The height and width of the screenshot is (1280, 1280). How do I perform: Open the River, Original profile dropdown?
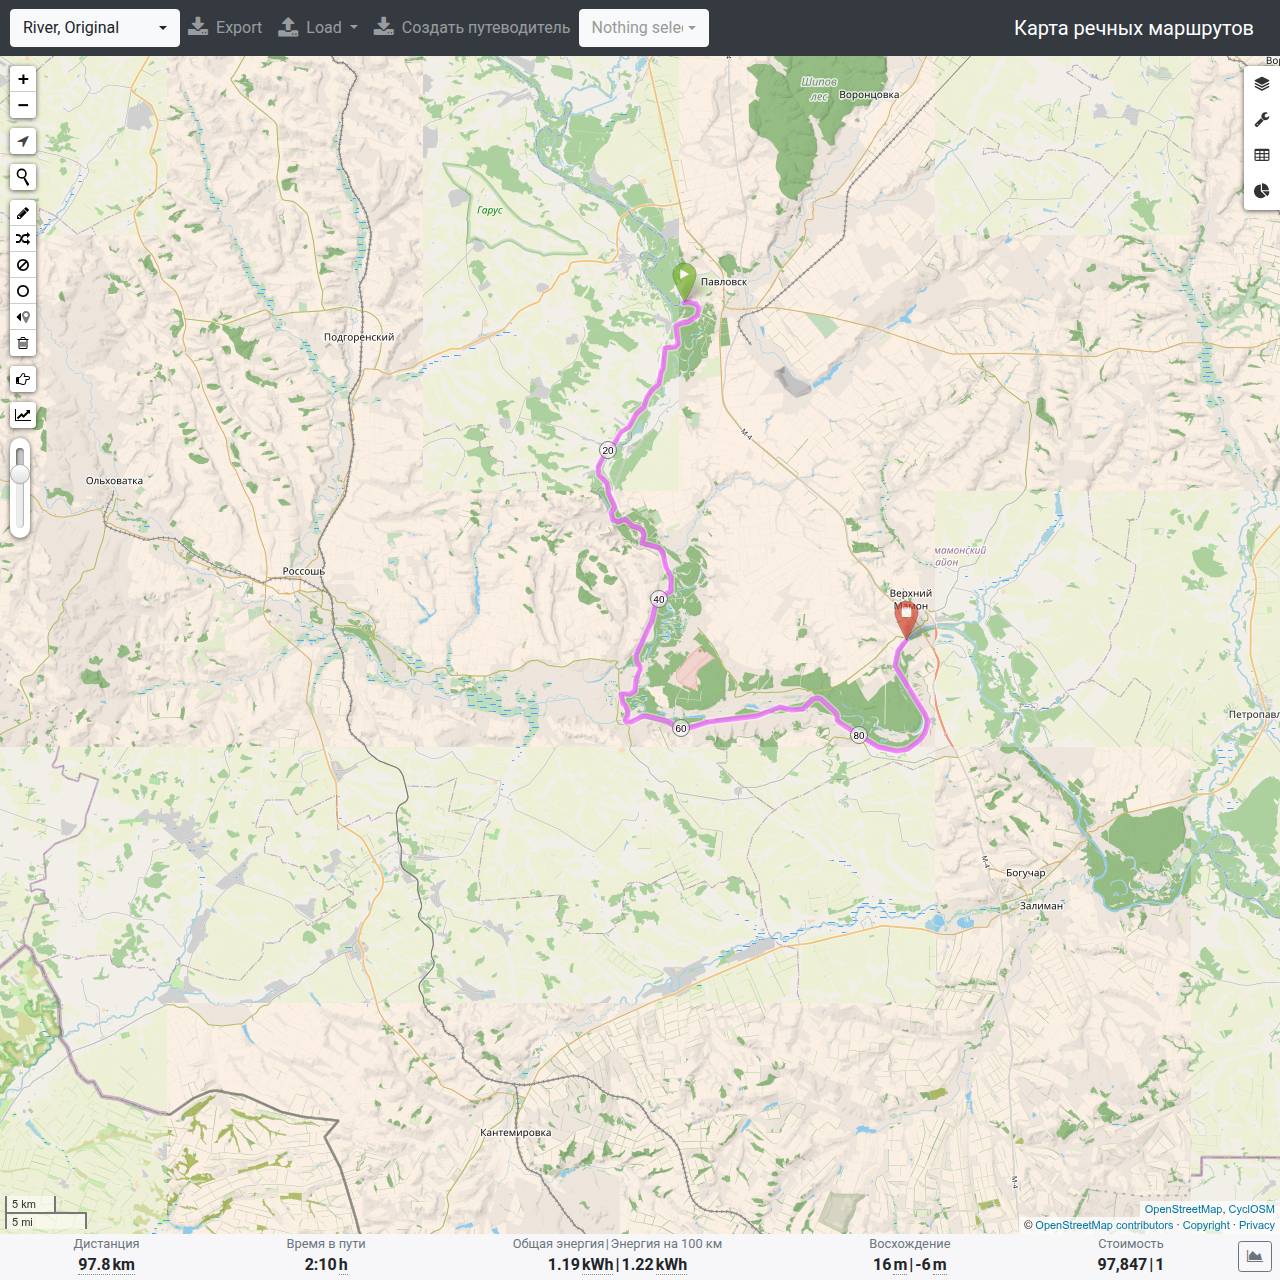pos(95,28)
